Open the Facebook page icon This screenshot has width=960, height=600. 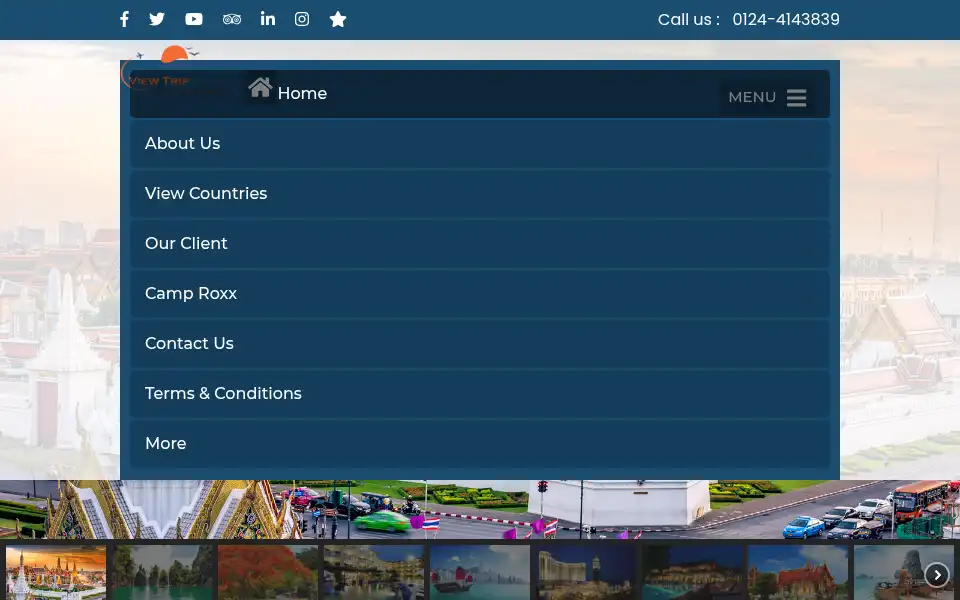pos(124,20)
